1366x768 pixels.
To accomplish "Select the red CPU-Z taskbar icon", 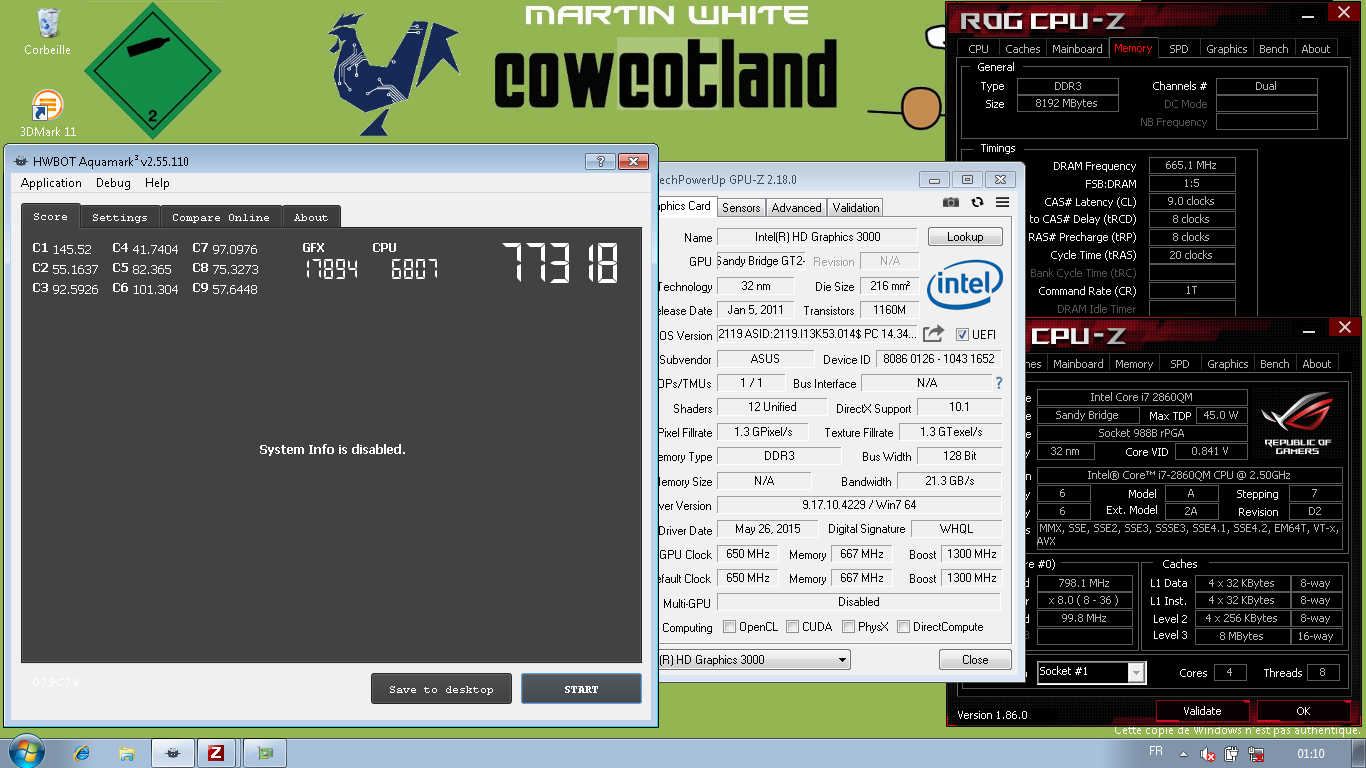I will [x=216, y=753].
